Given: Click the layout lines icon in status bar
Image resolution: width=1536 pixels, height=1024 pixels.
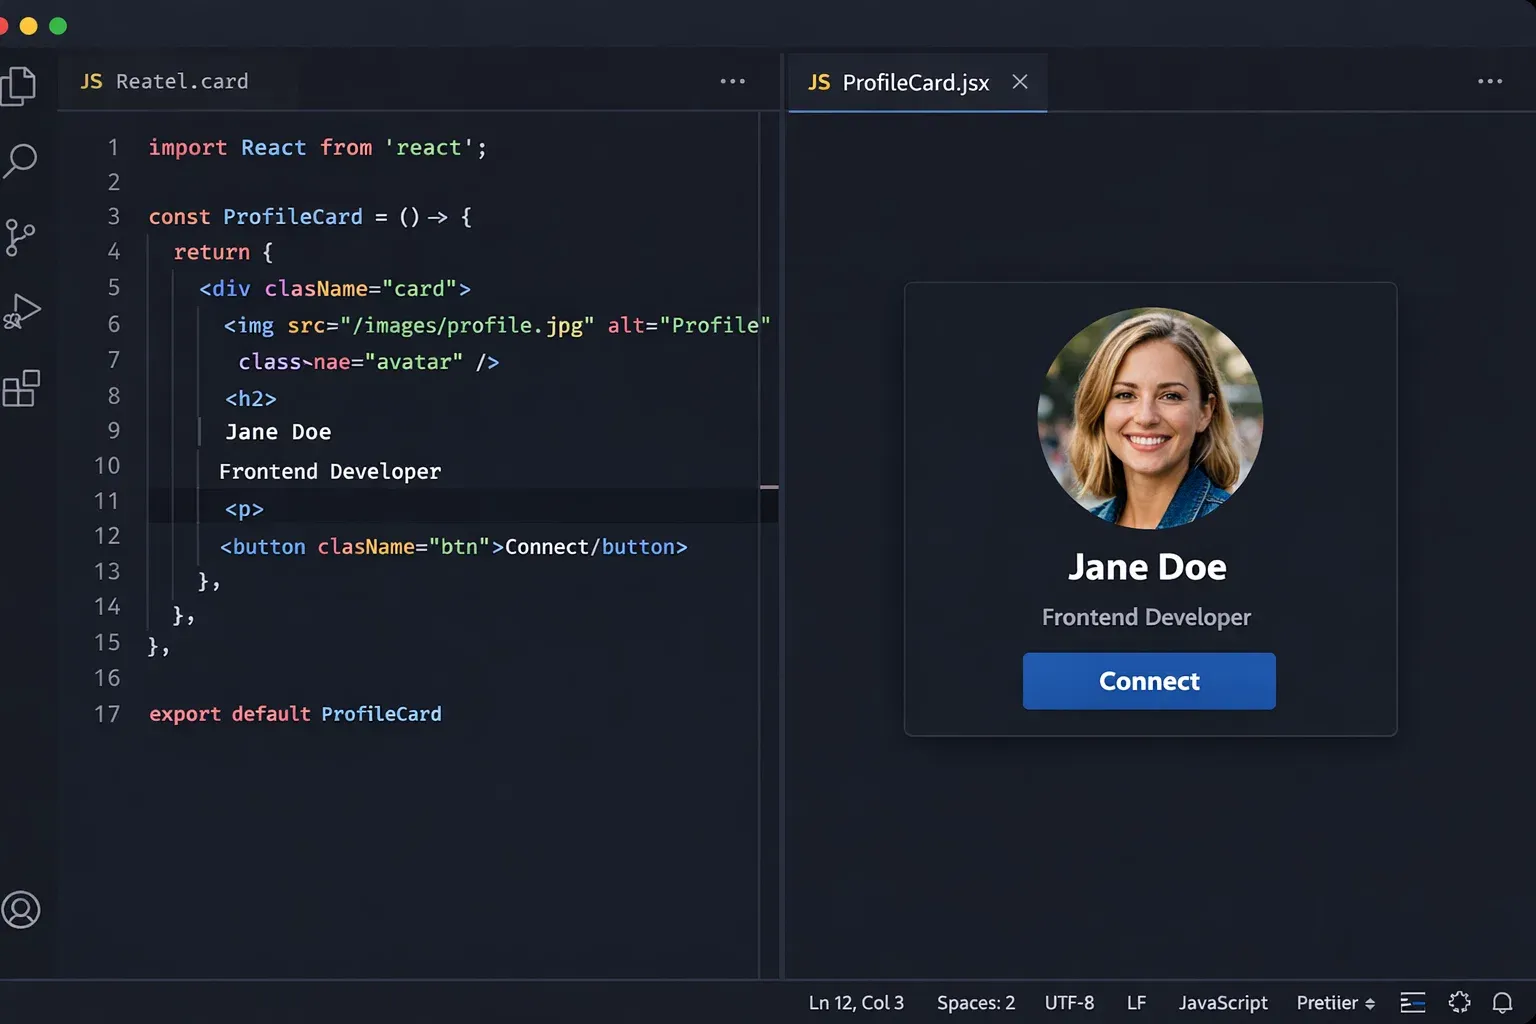Looking at the screenshot, I should point(1412,1002).
